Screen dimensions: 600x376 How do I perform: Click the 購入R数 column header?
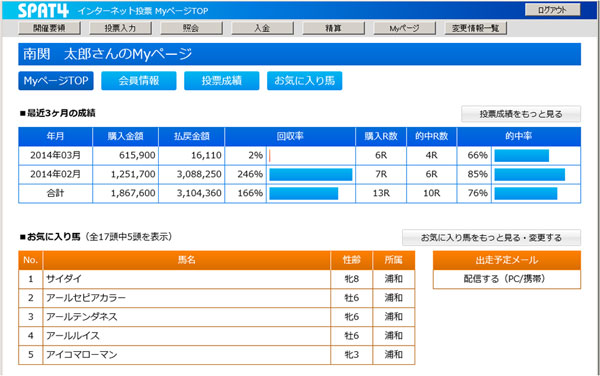(381, 137)
